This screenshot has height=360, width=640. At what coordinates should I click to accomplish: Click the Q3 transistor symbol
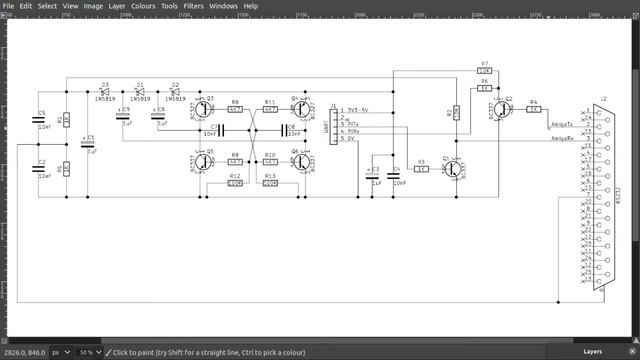203,109
